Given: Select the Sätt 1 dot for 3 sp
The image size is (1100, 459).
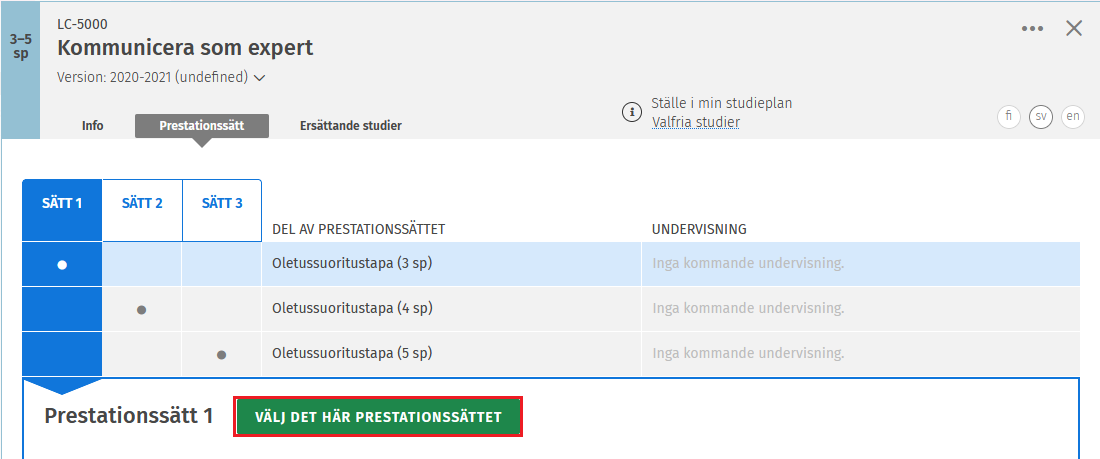Looking at the screenshot, I should (62, 265).
